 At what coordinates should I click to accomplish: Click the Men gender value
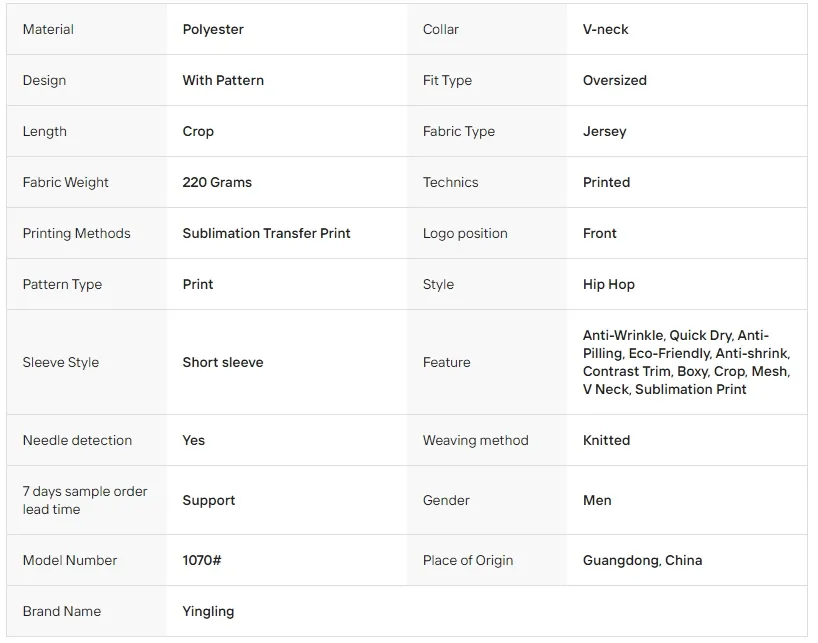597,500
